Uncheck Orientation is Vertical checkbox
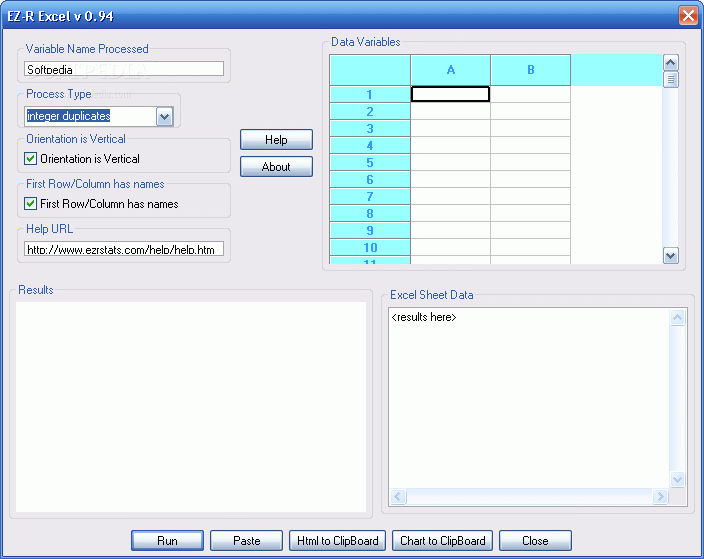 click(31, 158)
